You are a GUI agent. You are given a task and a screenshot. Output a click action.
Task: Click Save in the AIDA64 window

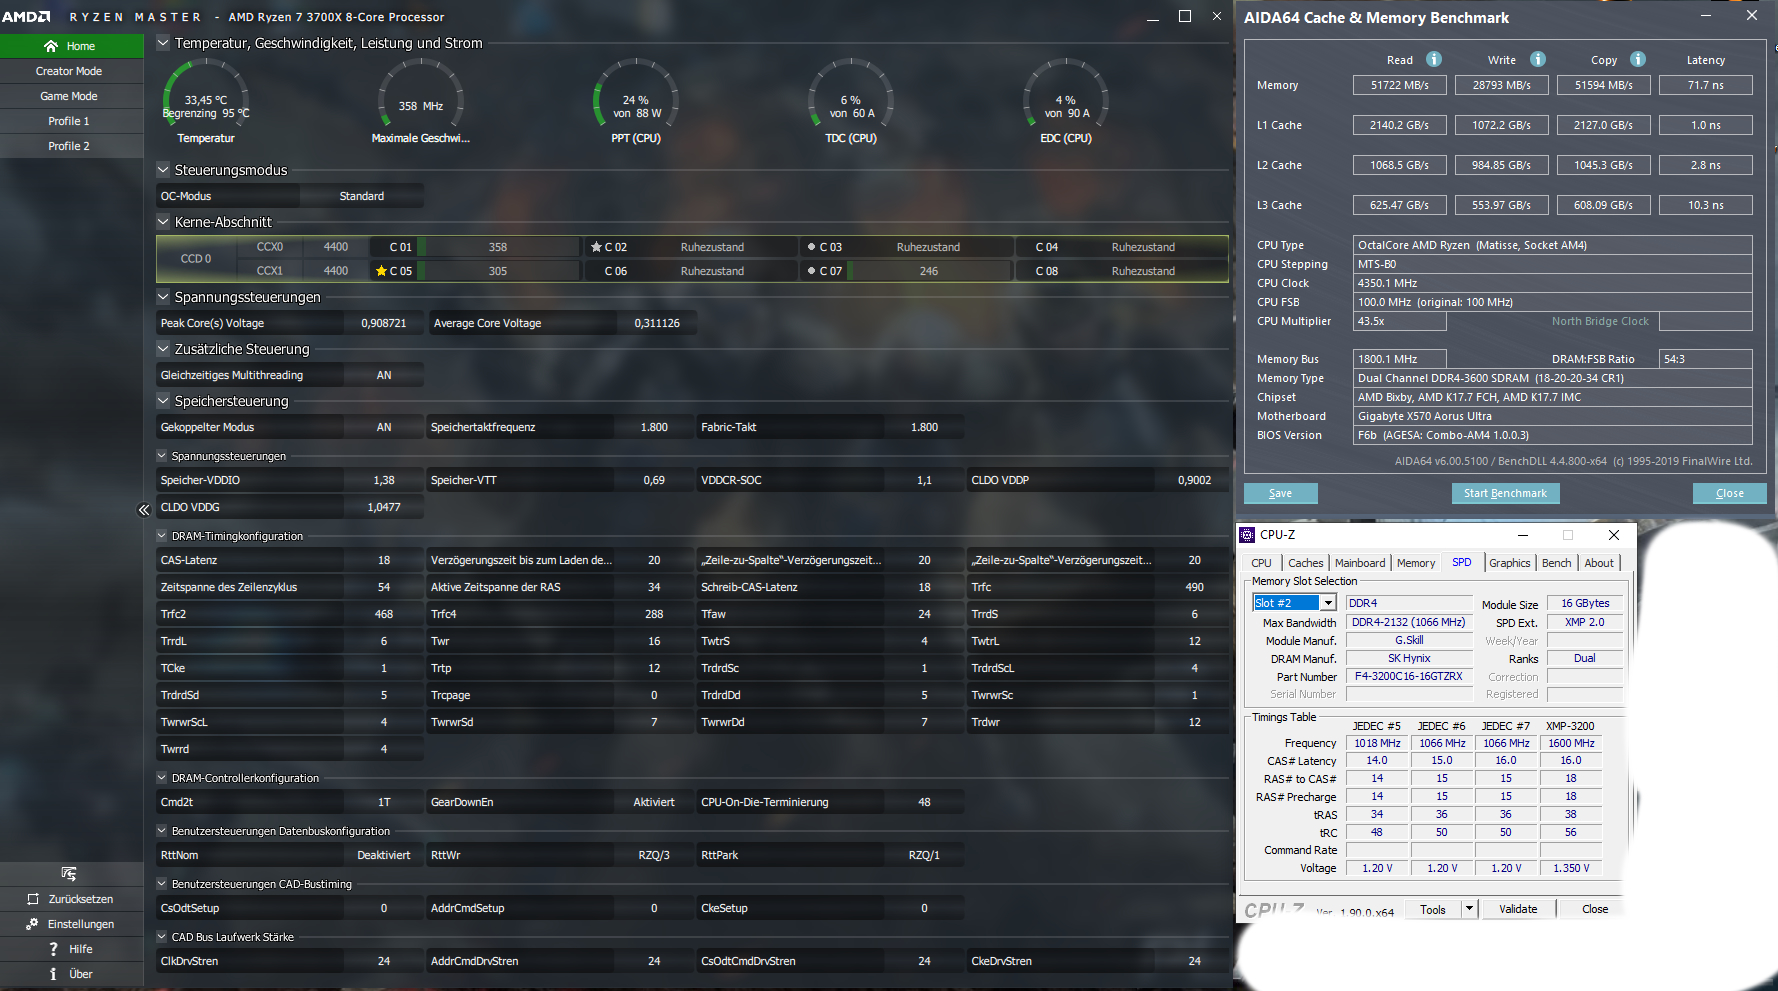[x=1281, y=493]
